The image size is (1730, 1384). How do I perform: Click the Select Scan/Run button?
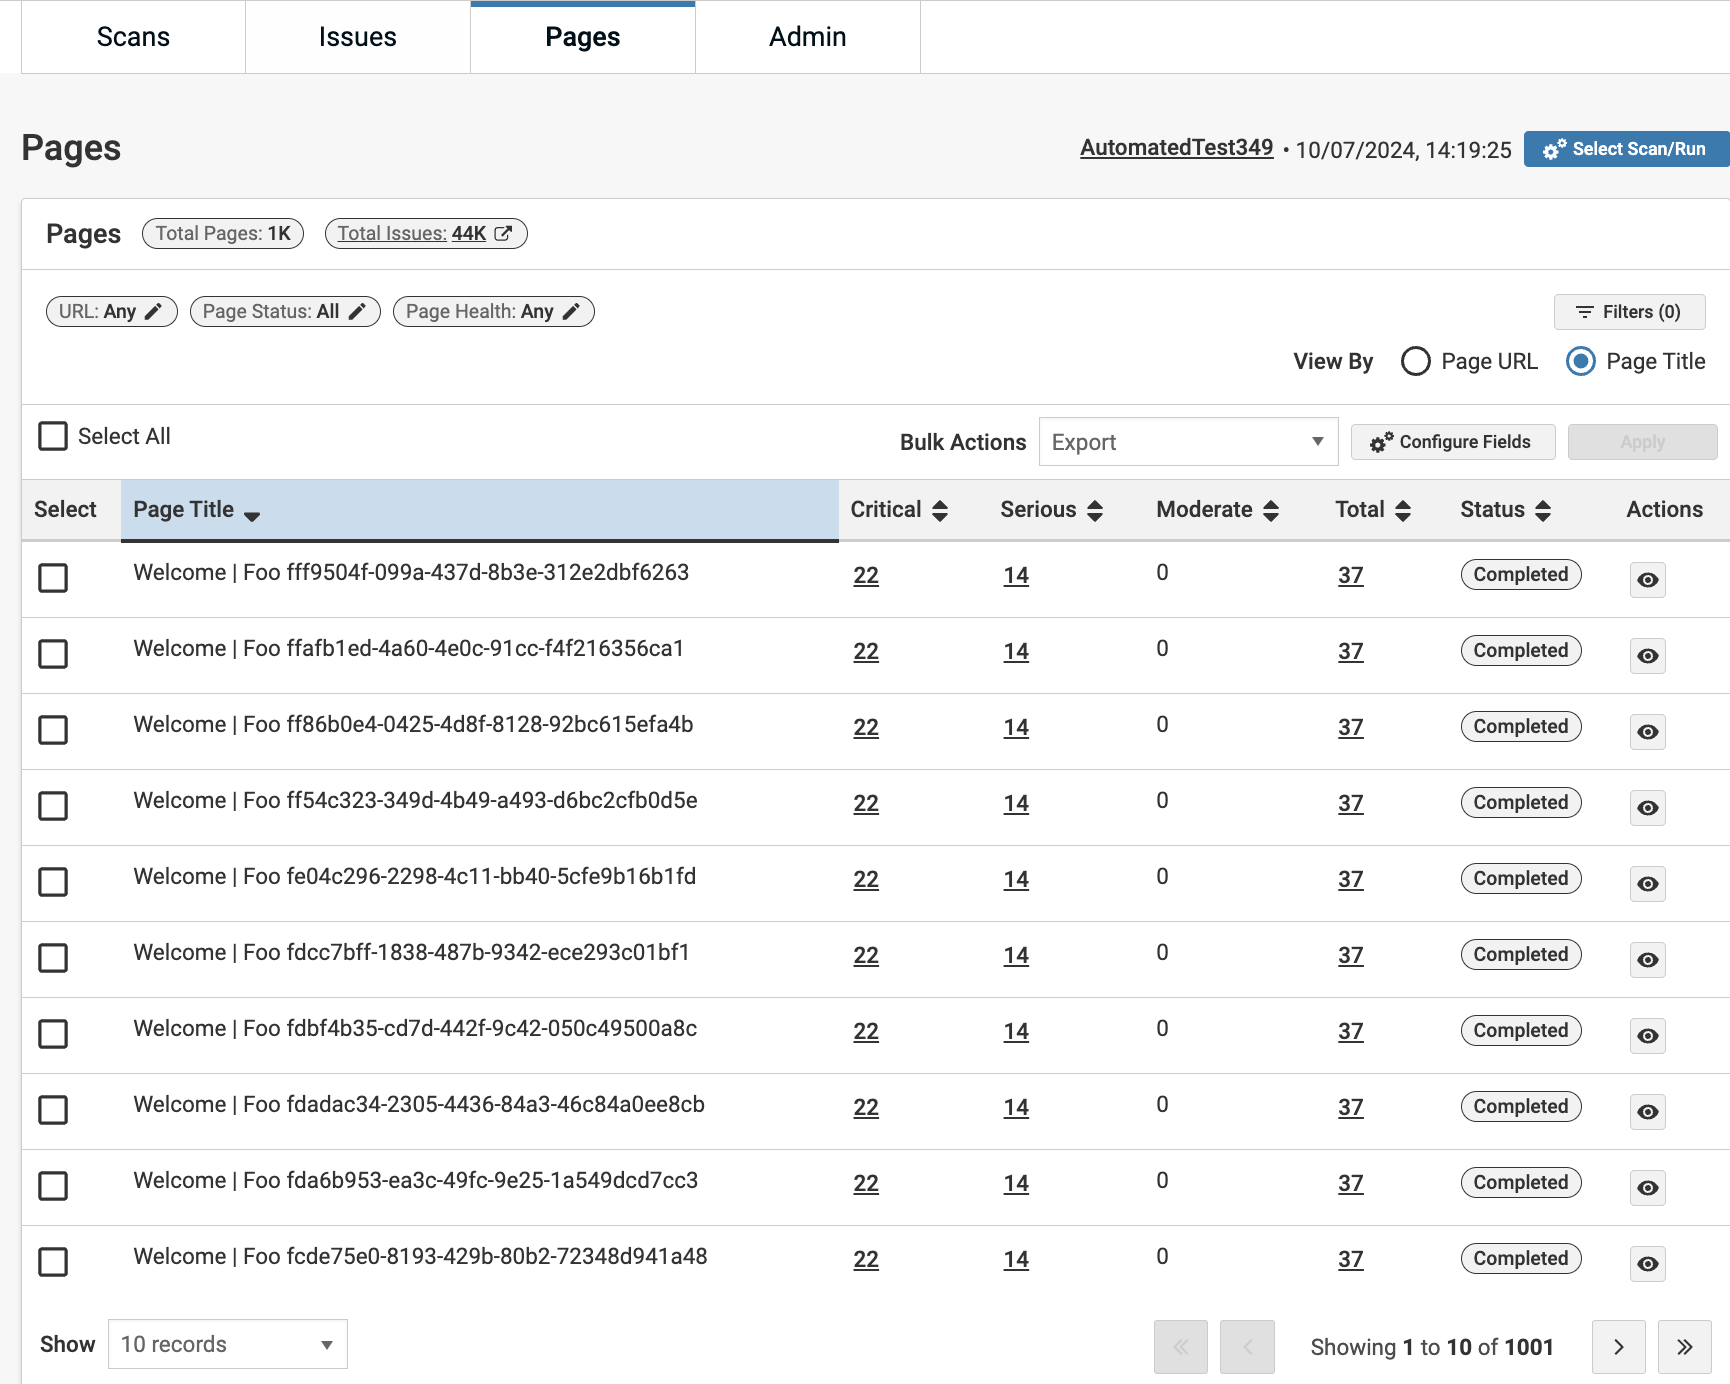(x=1625, y=149)
